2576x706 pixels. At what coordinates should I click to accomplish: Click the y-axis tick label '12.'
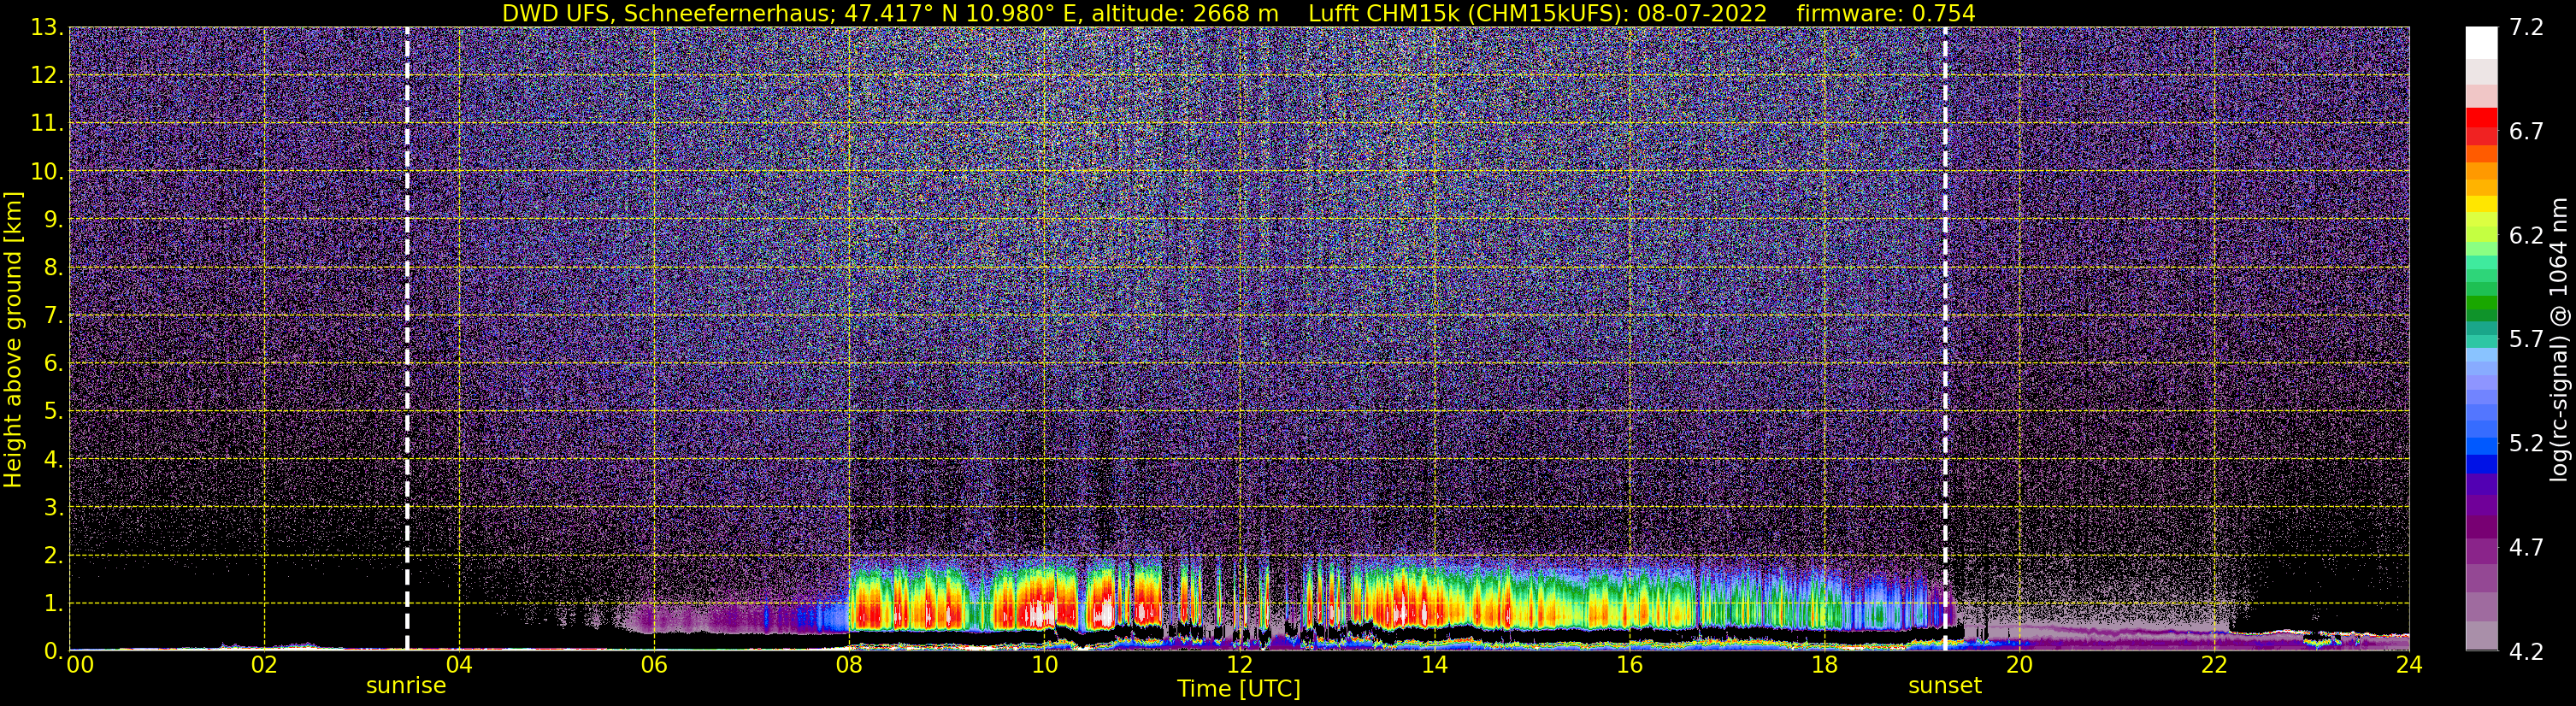tap(47, 76)
